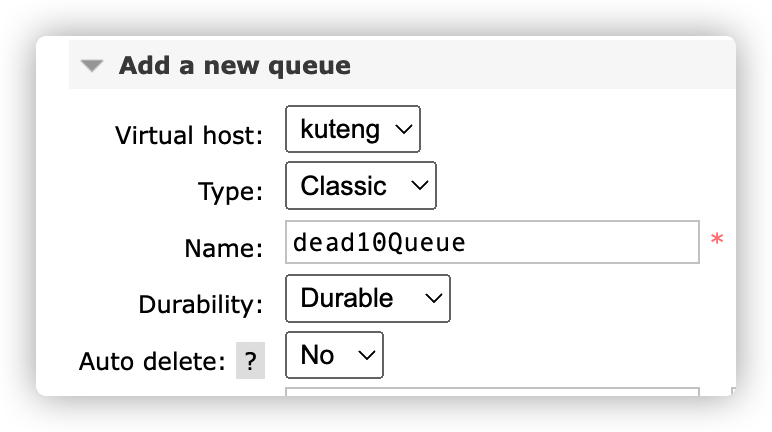This screenshot has height=432, width=772.
Task: Click the chevron arrow on the kuteng select
Action: 402,130
